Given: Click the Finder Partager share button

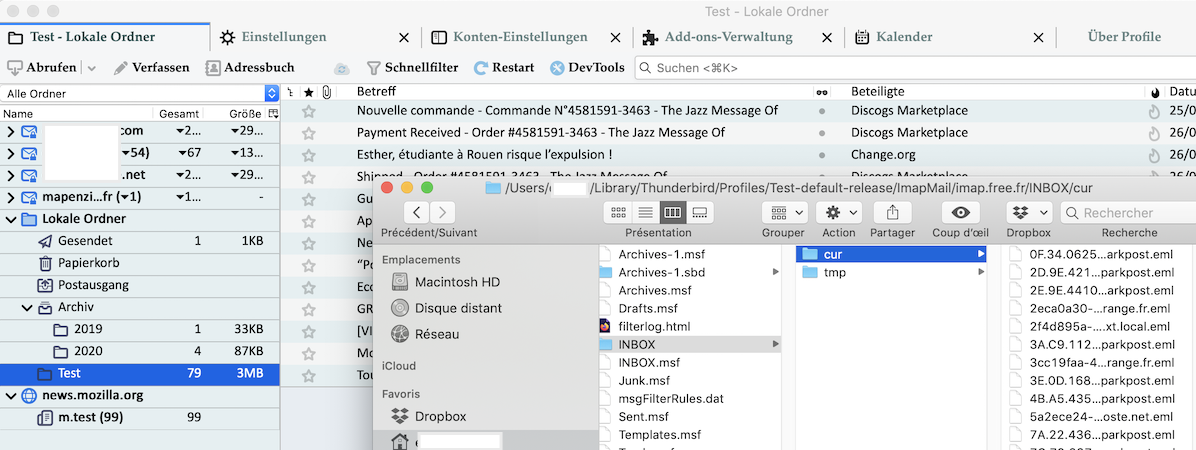Looking at the screenshot, I should [893, 212].
